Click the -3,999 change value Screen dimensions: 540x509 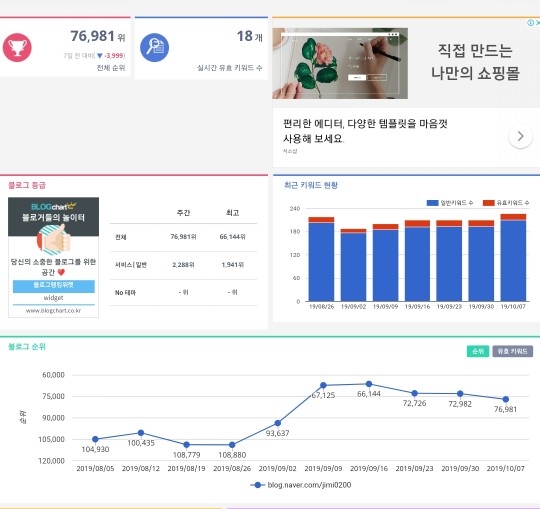coord(114,55)
